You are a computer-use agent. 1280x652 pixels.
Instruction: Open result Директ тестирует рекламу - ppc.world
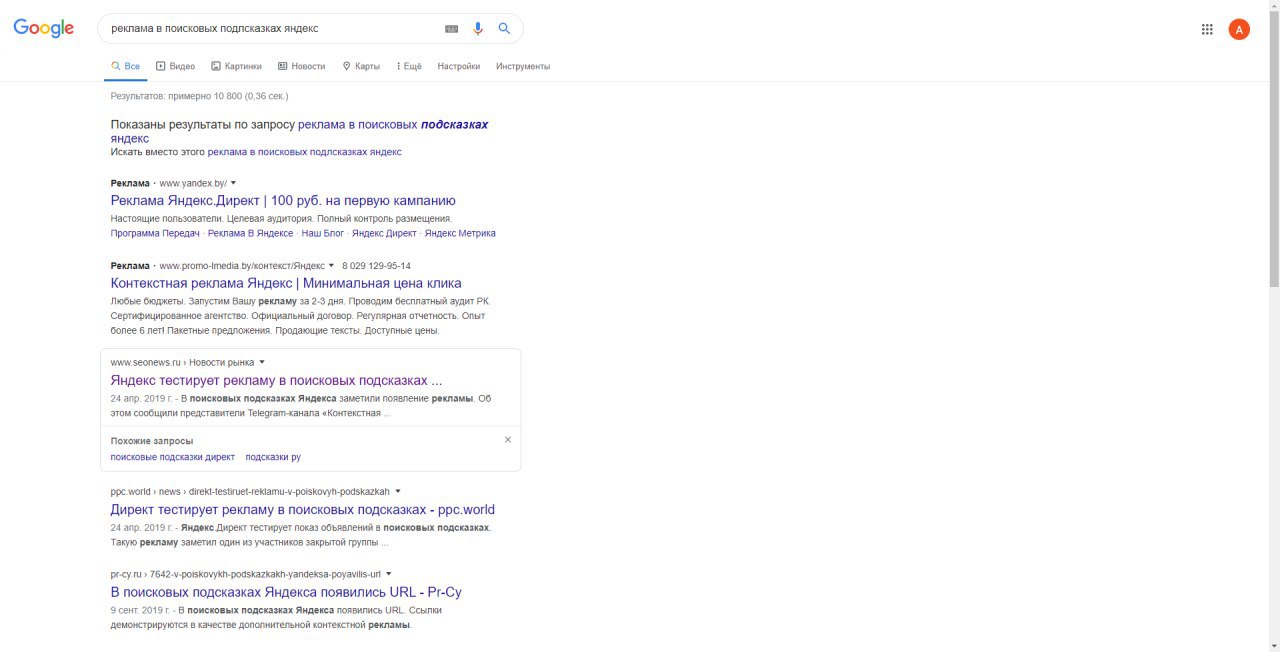303,509
